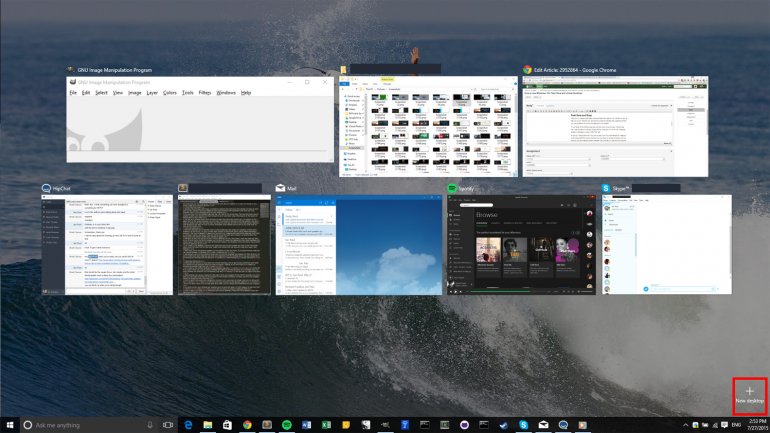Click the HipChat speech bubble icon above its thumbnail
Image resolution: width=770 pixels, height=433 pixels.
46,188
